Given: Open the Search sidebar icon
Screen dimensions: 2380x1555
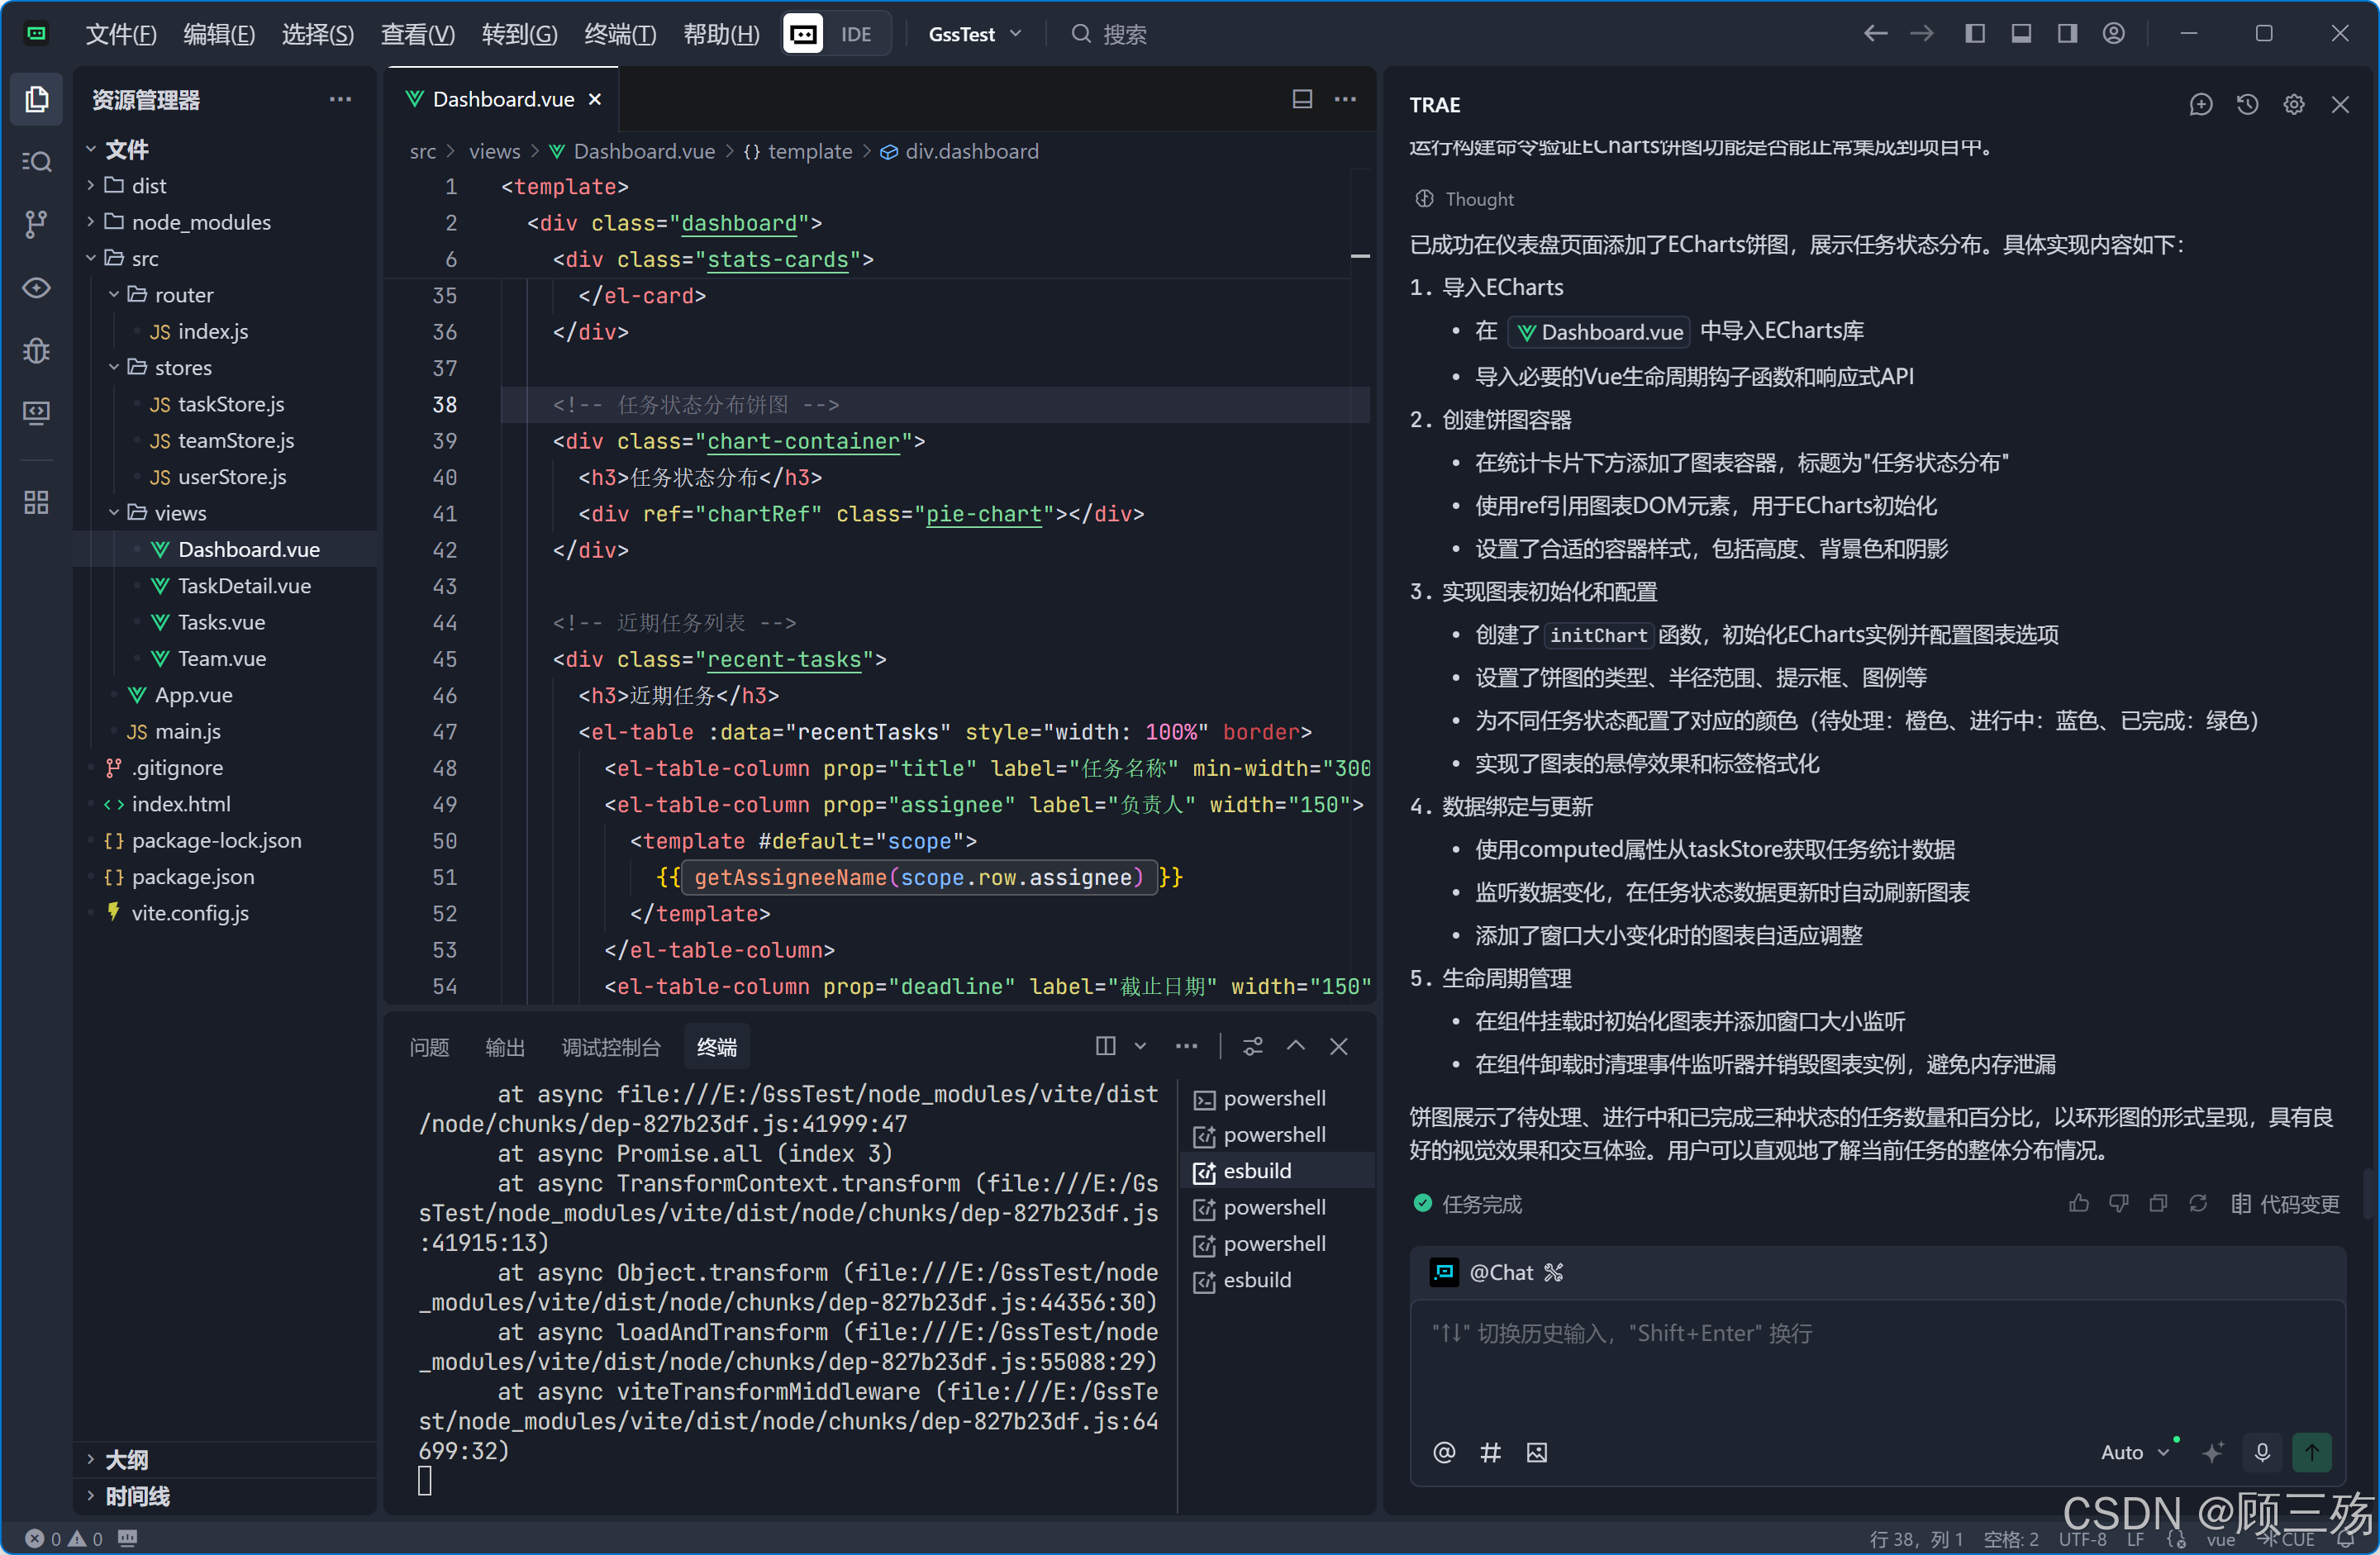Looking at the screenshot, I should tap(36, 162).
